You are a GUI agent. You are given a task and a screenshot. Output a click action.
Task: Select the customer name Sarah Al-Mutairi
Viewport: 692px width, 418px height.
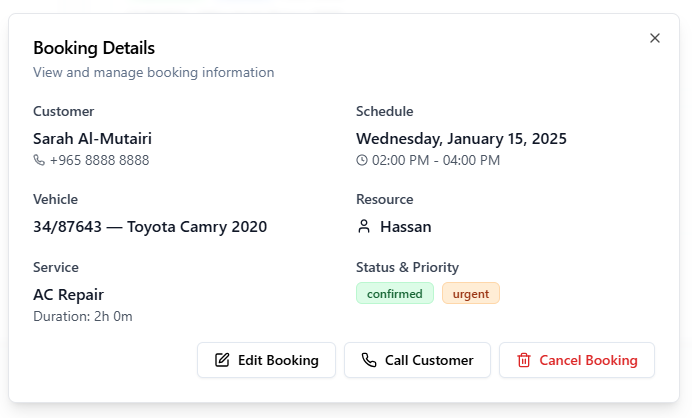click(x=92, y=139)
